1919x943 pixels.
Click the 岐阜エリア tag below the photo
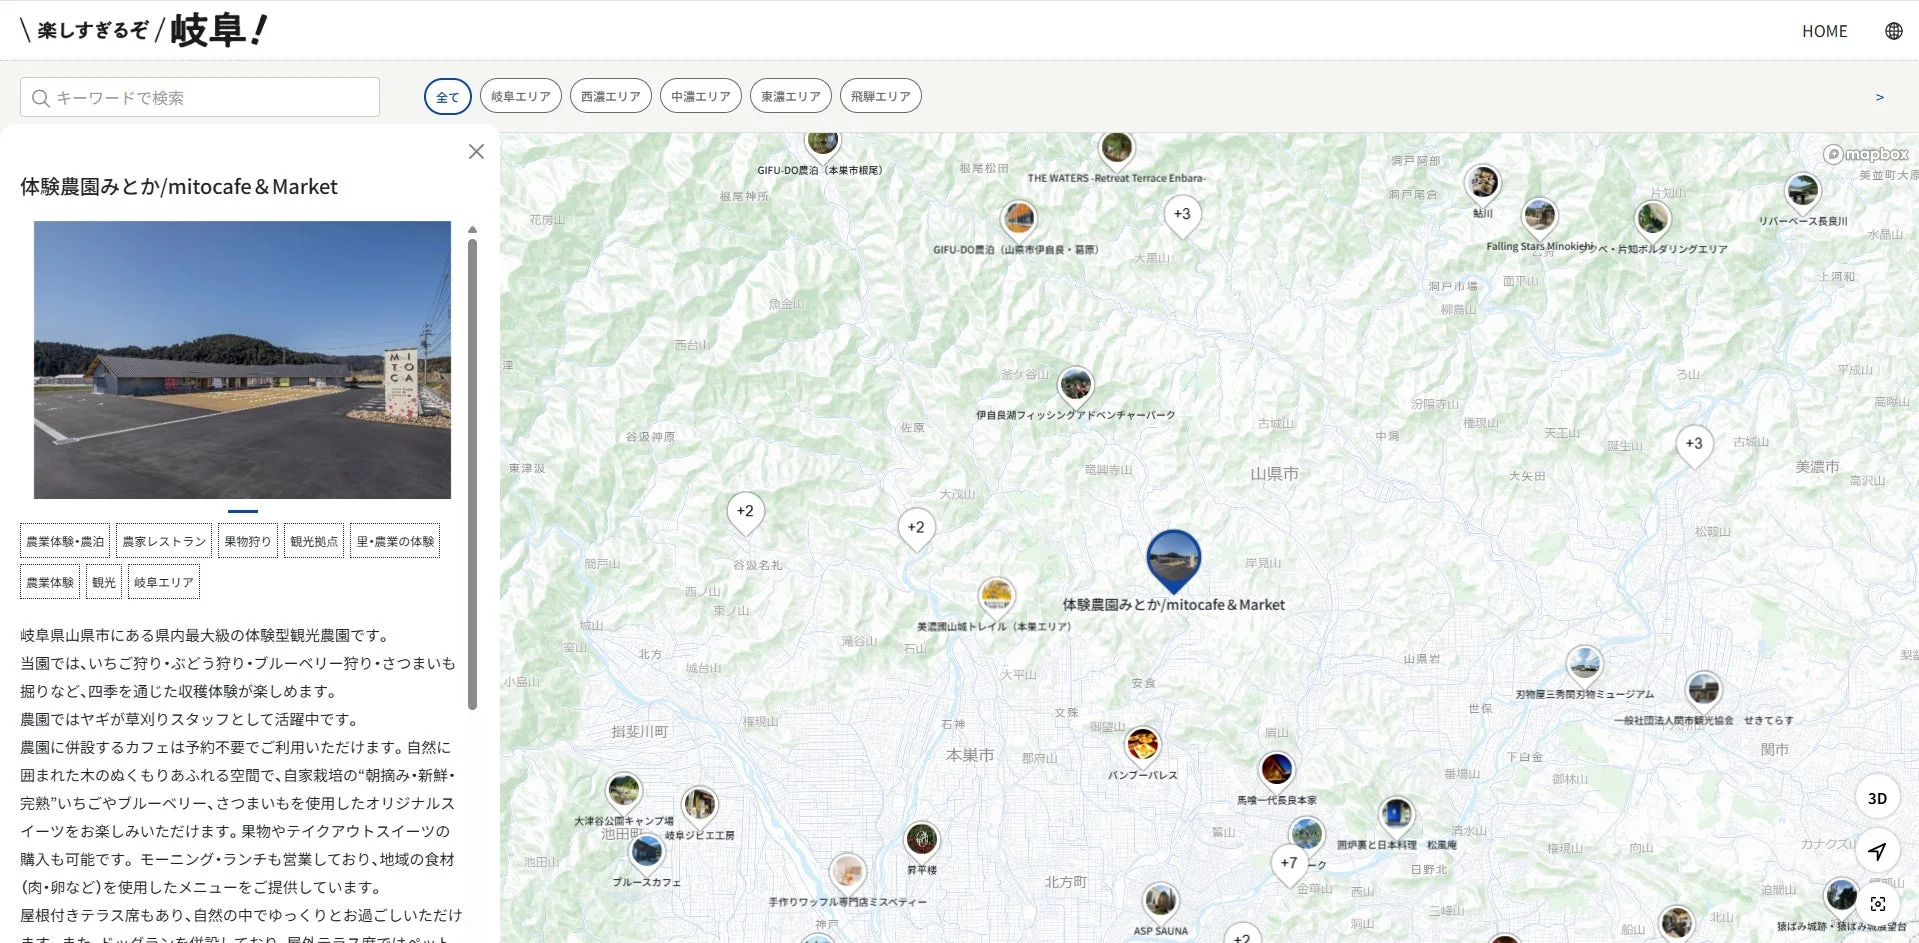pos(164,582)
